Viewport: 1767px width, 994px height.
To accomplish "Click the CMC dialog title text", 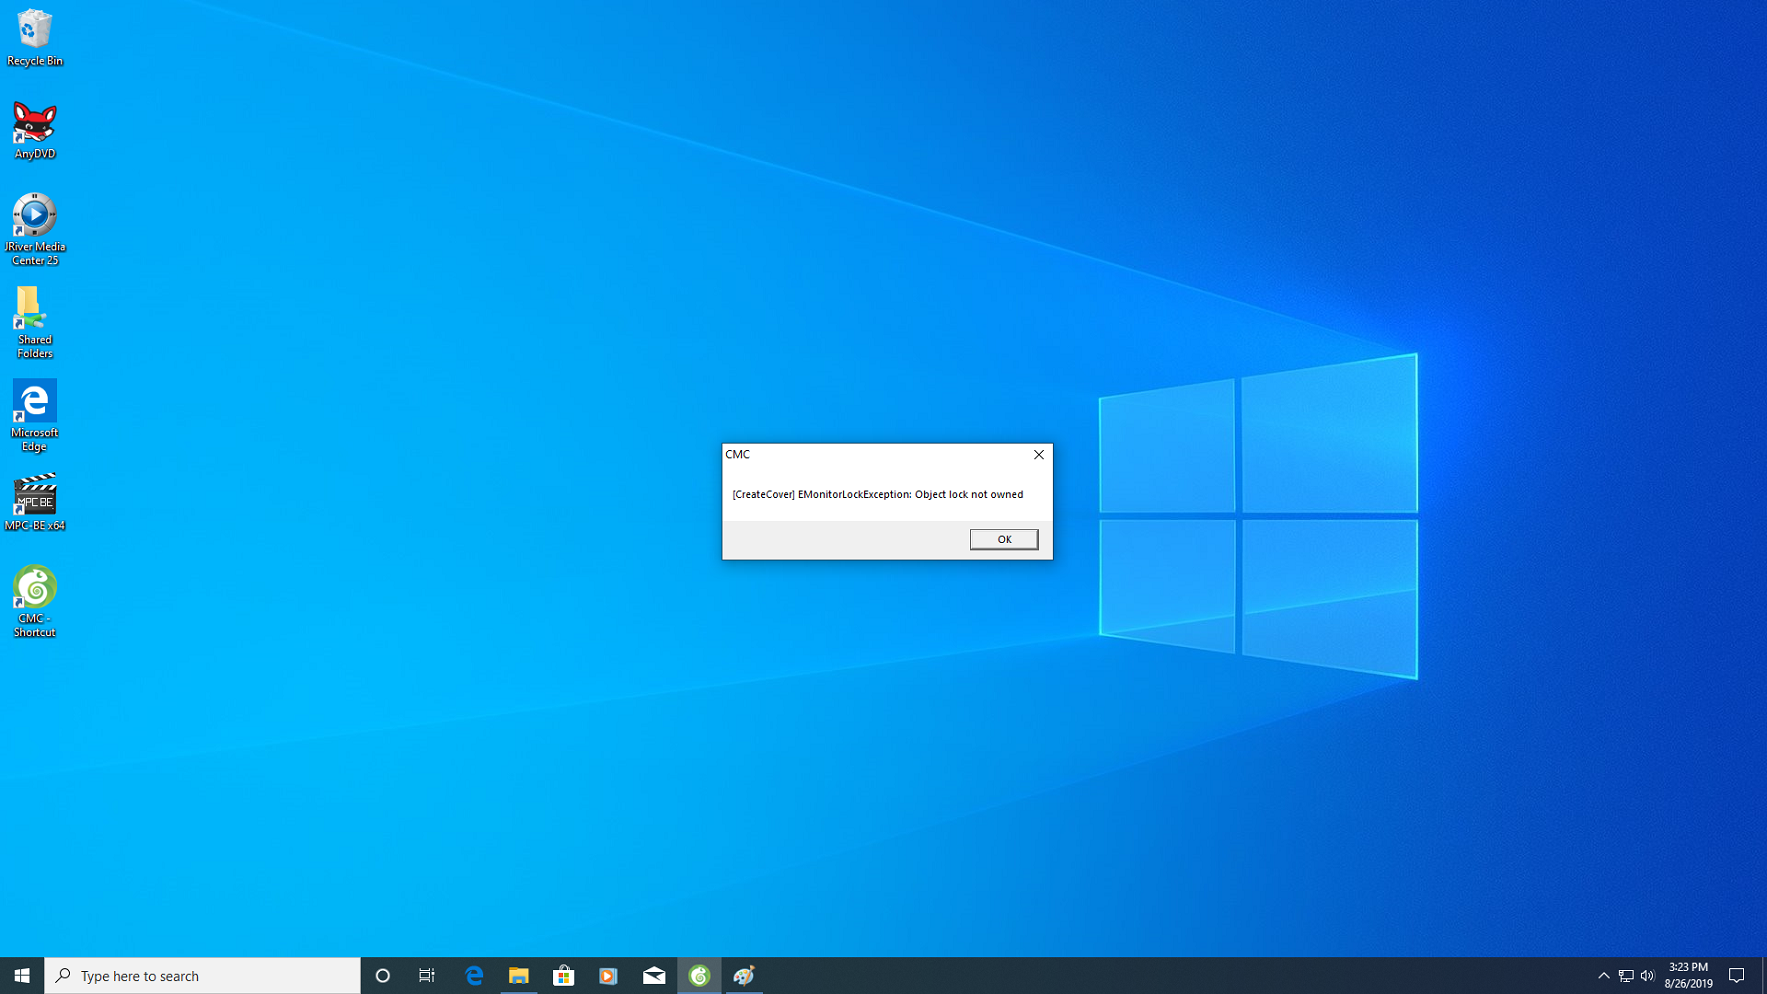I will (x=738, y=454).
